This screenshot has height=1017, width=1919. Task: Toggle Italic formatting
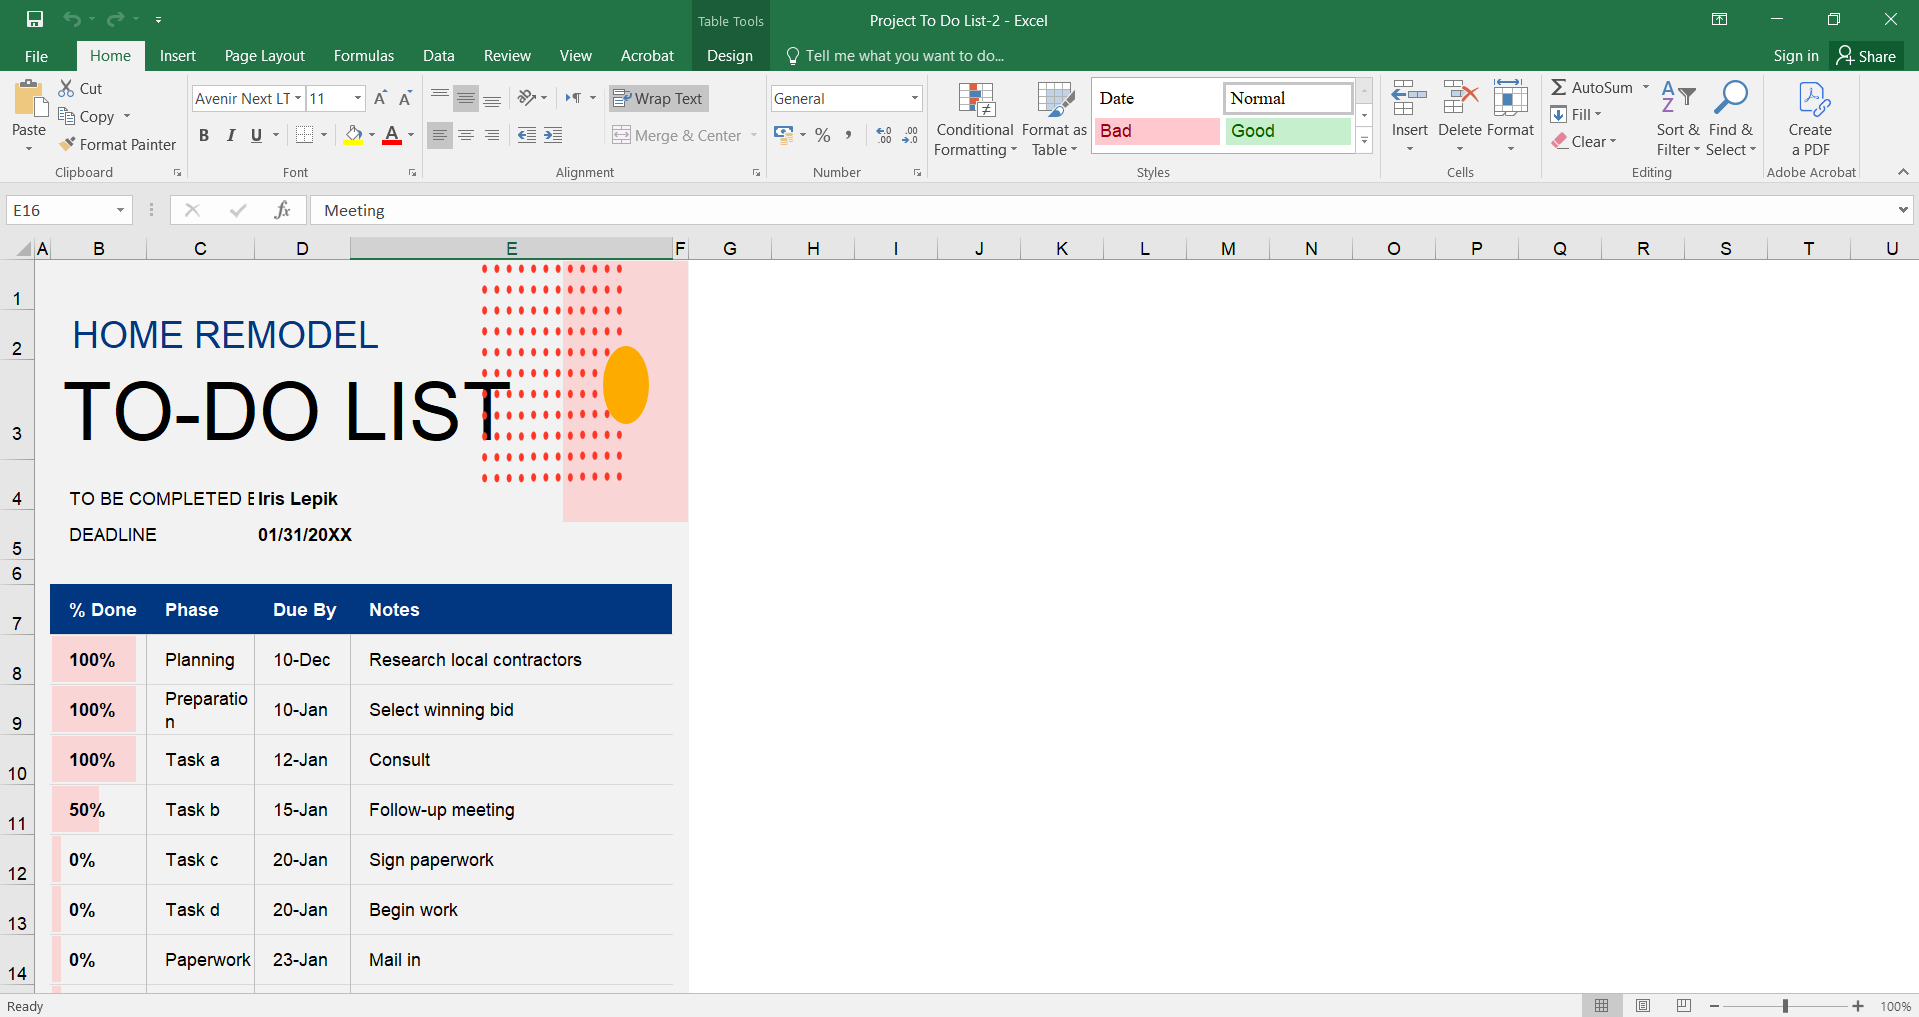click(x=231, y=135)
